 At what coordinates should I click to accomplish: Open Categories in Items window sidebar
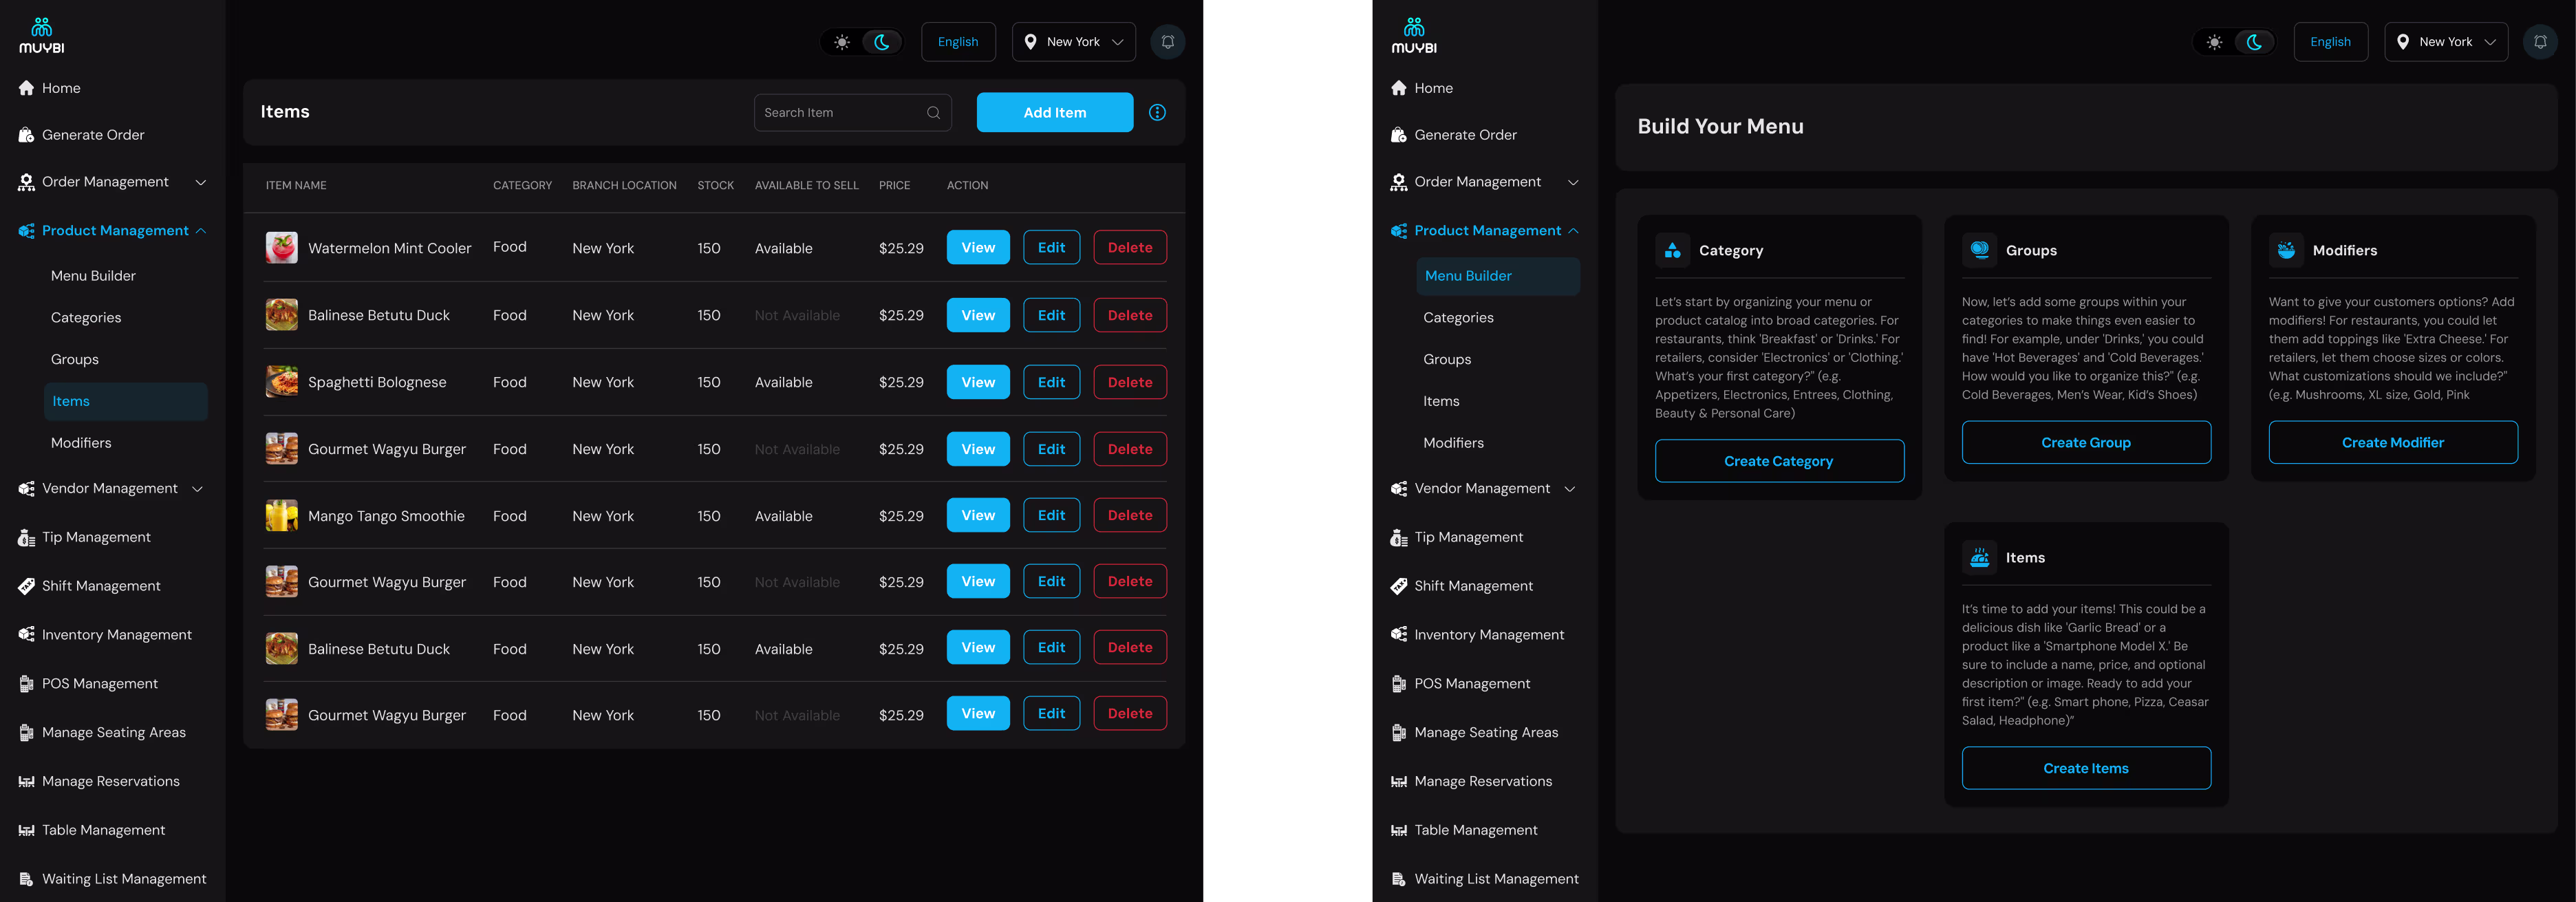point(86,318)
